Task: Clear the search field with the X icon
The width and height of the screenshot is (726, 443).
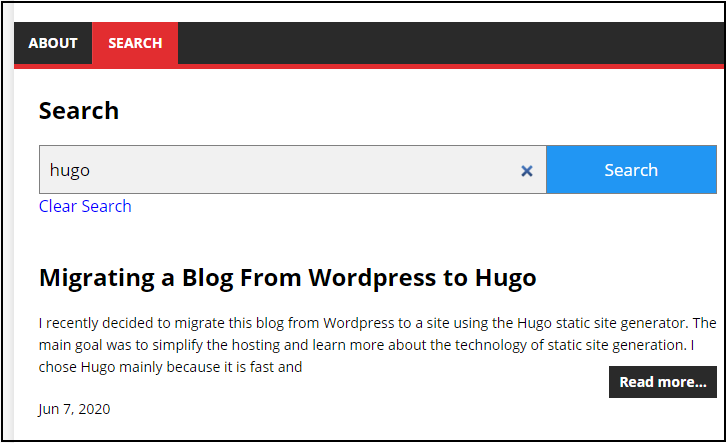Action: tap(526, 171)
